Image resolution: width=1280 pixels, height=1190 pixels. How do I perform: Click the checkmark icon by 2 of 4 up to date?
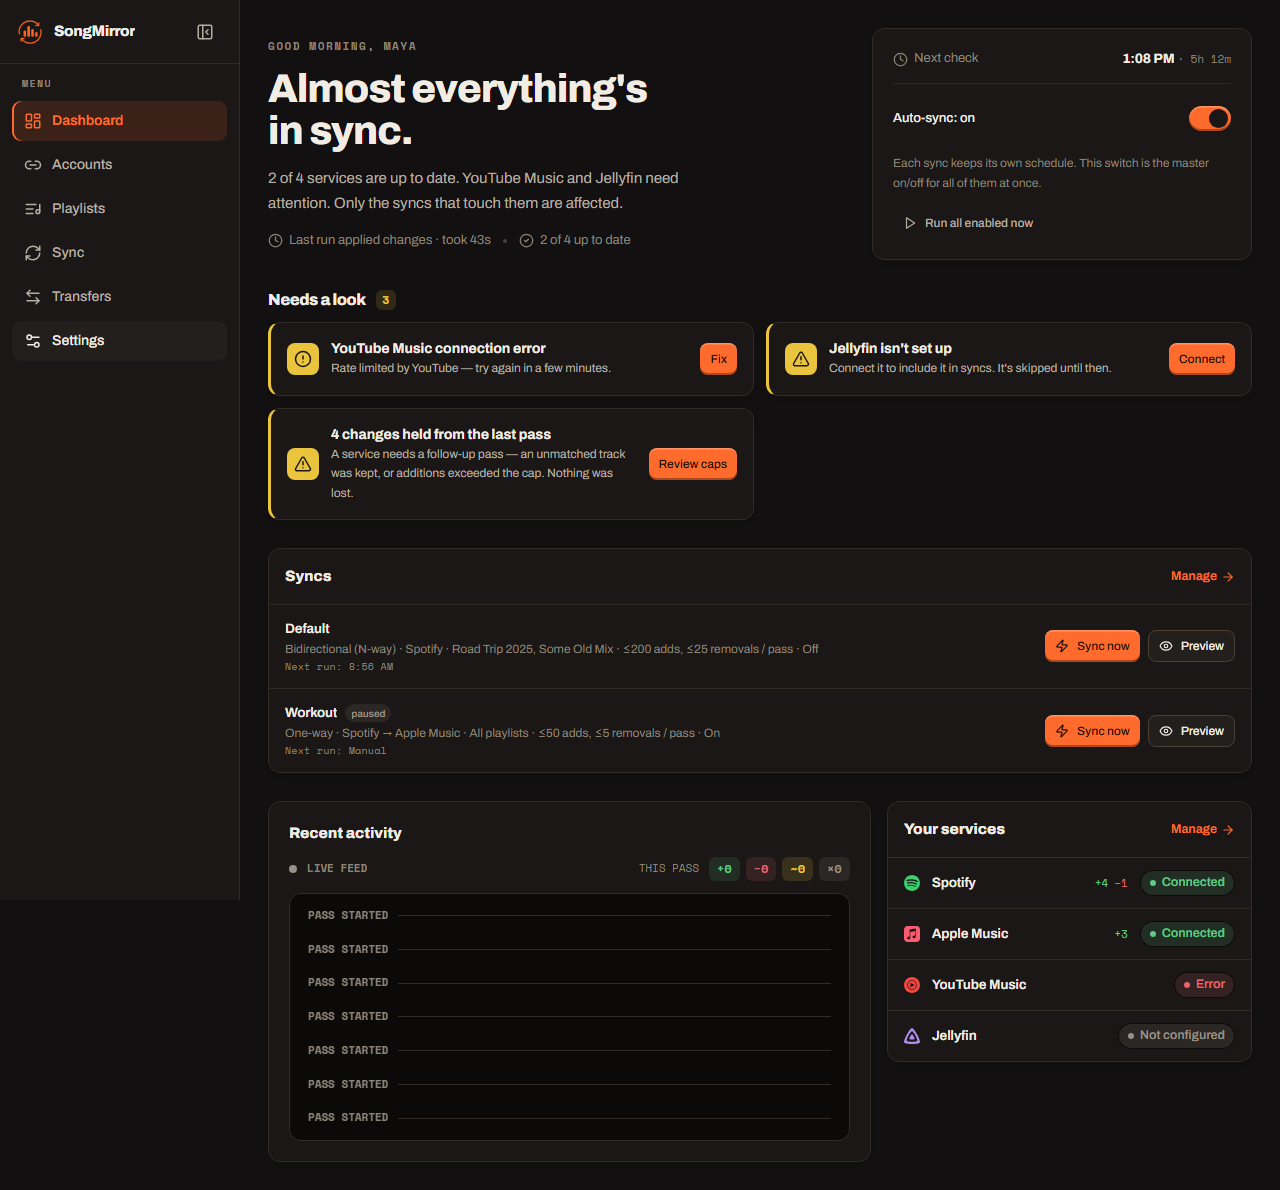[x=526, y=241]
